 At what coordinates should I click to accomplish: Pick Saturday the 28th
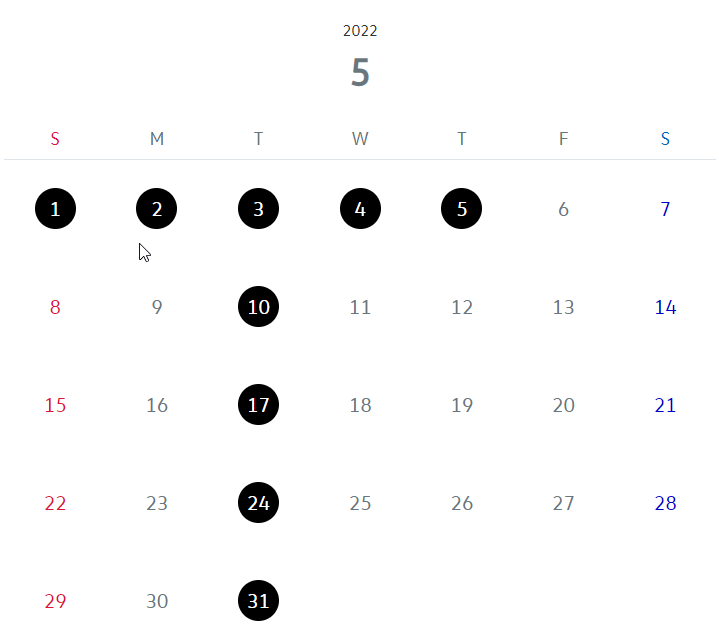click(x=665, y=503)
